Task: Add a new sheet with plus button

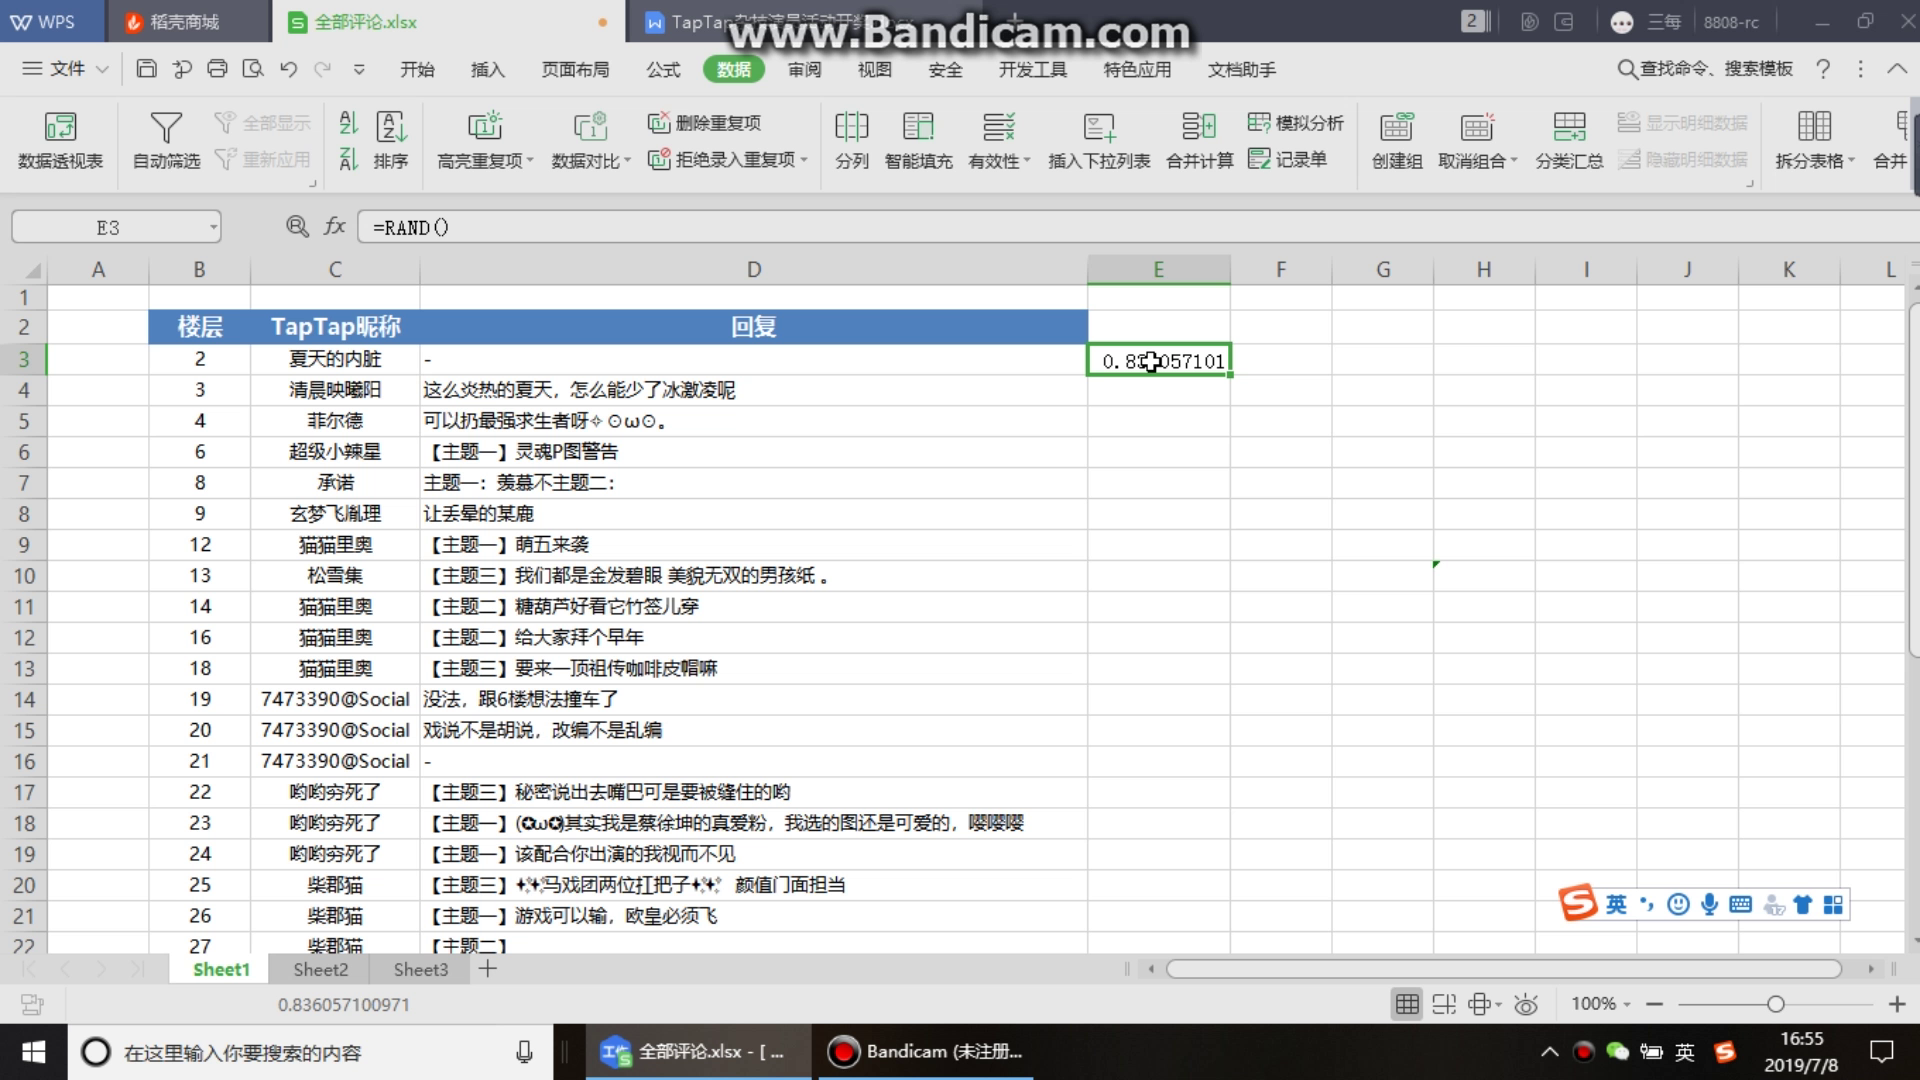Action: [487, 968]
